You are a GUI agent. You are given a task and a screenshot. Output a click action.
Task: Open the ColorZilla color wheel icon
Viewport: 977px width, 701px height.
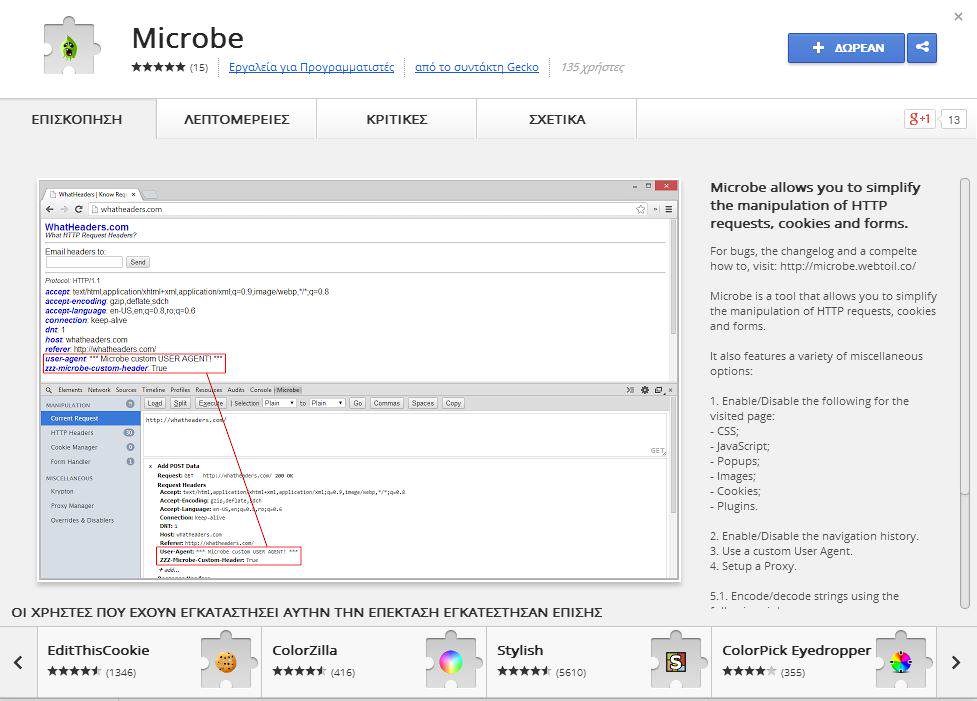tap(451, 660)
